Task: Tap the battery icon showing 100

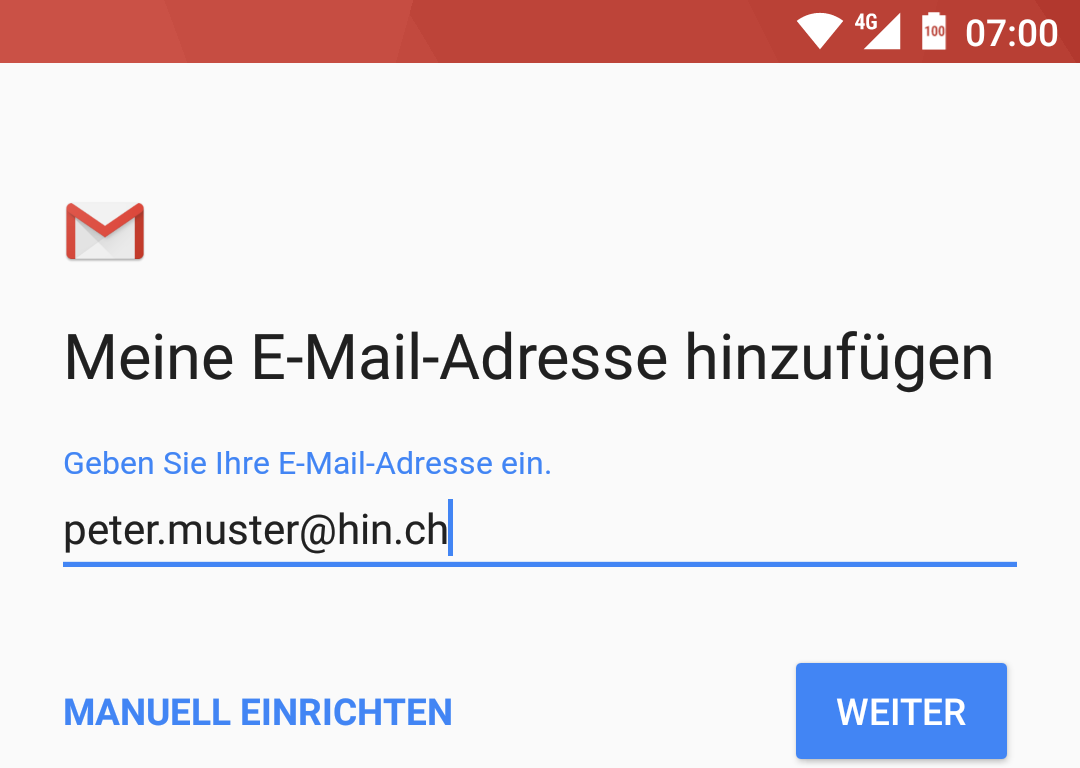Action: (x=934, y=31)
